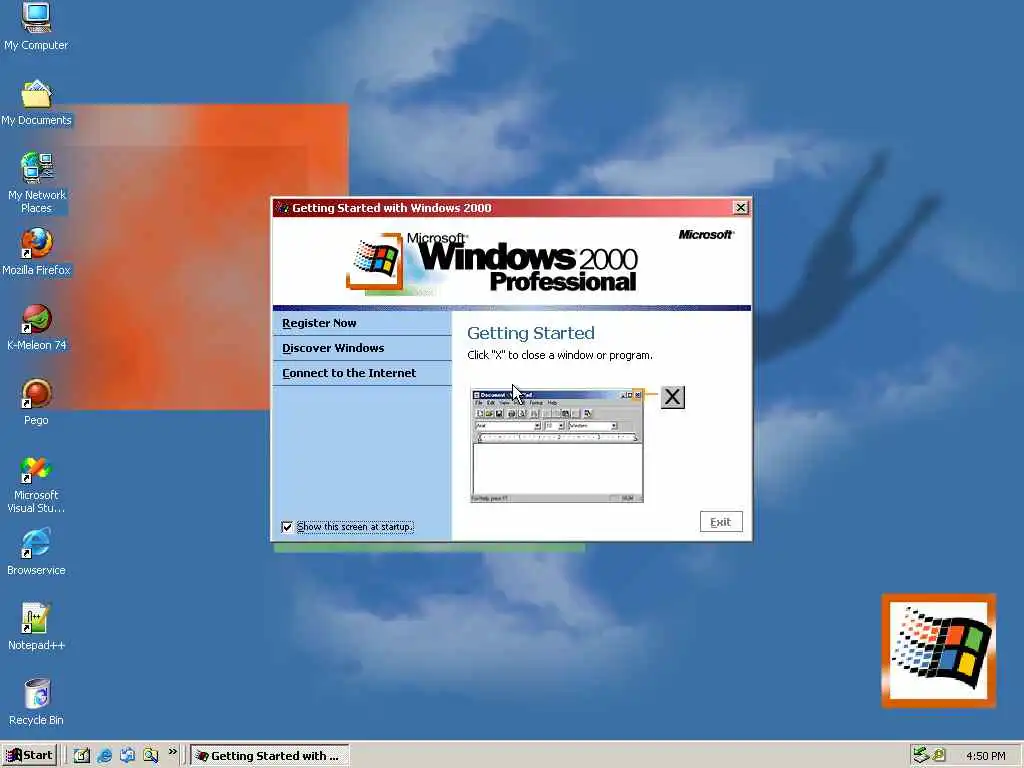The image size is (1024, 768).
Task: Open the Start menu
Action: 30,756
